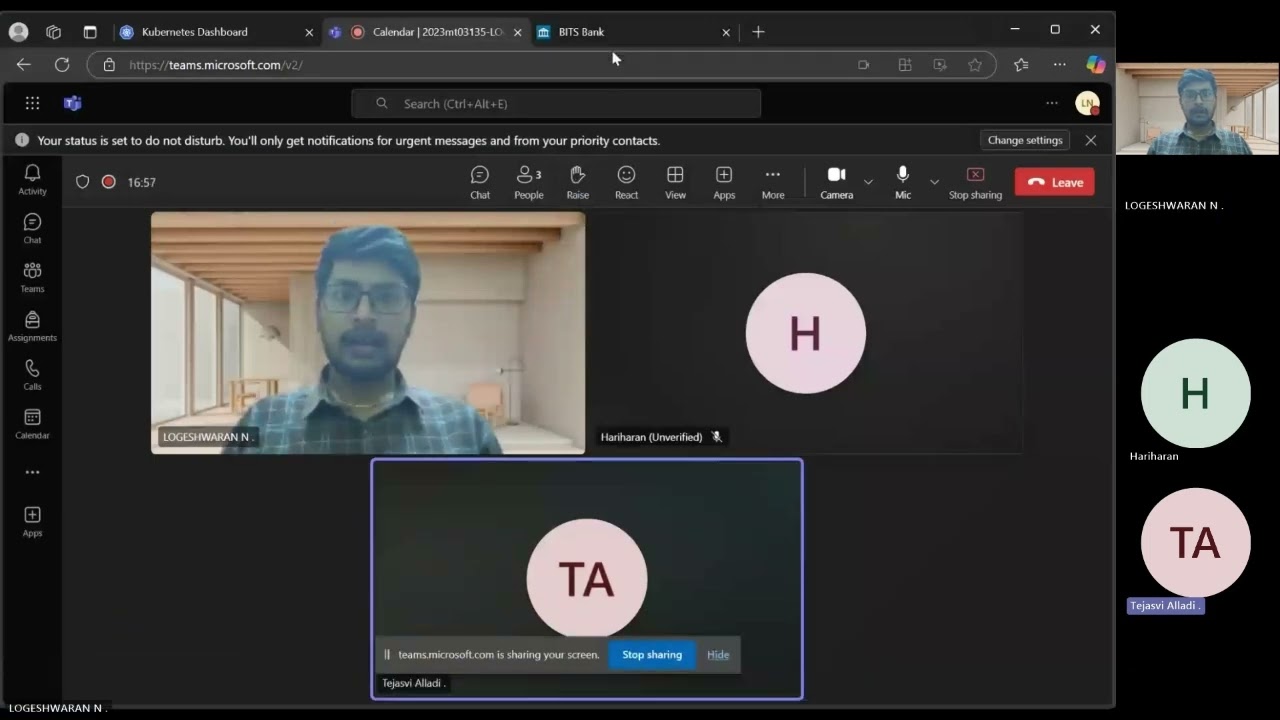The image size is (1280, 720).
Task: Open Activity in Teams sidebar
Action: [x=32, y=179]
